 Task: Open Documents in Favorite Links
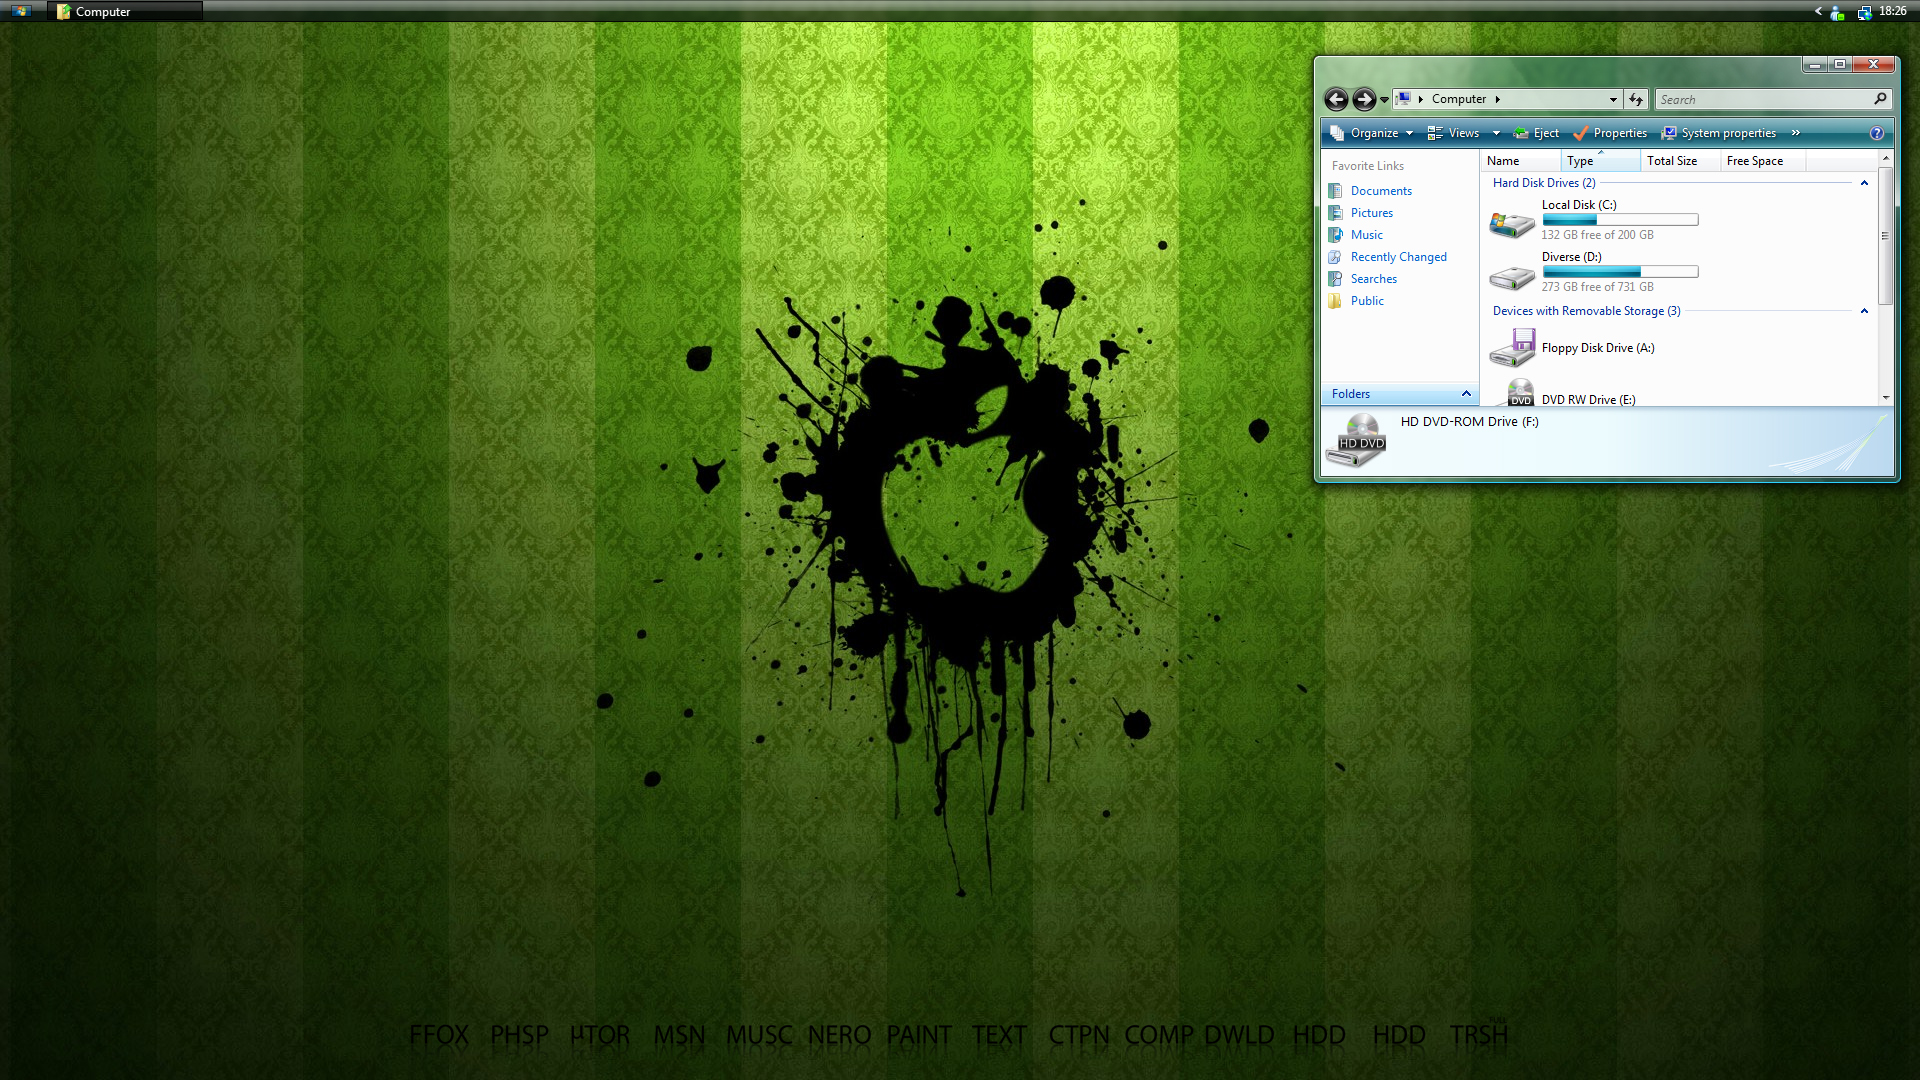point(1381,190)
